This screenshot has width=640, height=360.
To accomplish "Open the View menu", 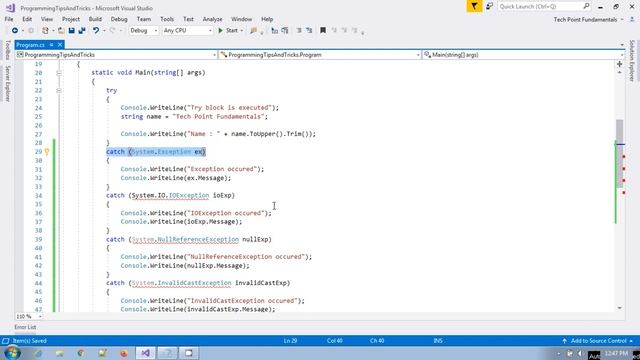I will [x=47, y=19].
